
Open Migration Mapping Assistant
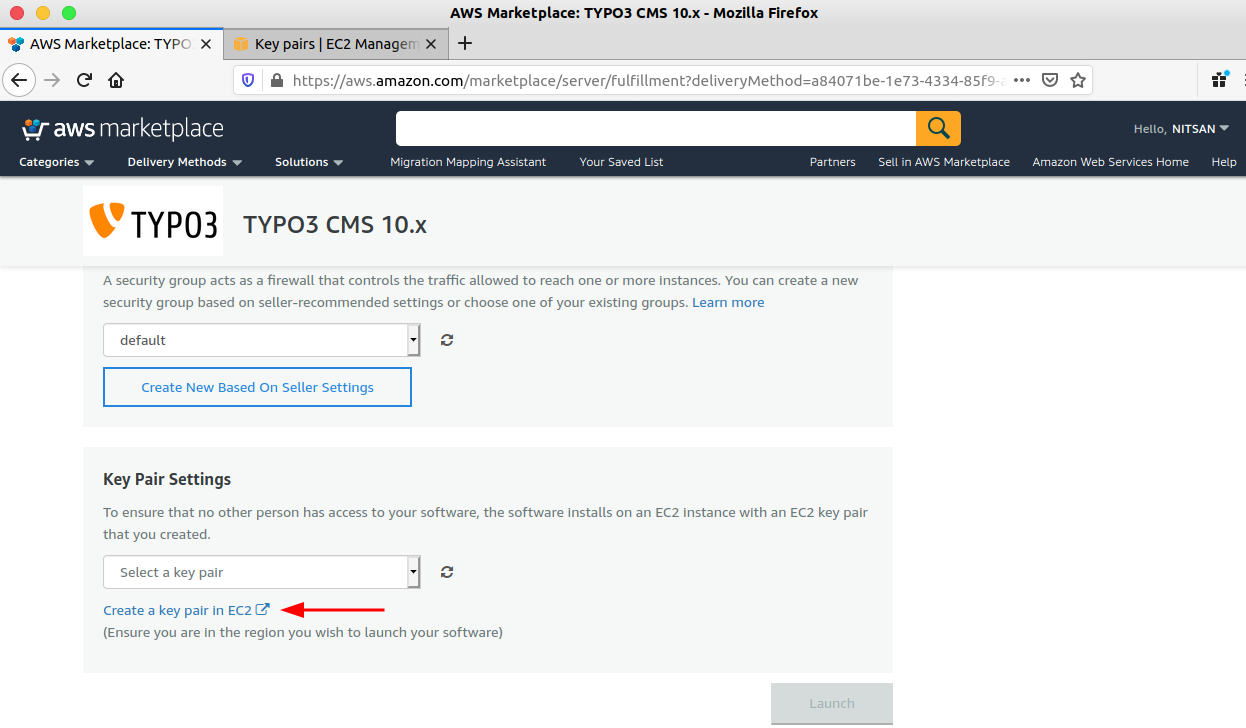[468, 162]
